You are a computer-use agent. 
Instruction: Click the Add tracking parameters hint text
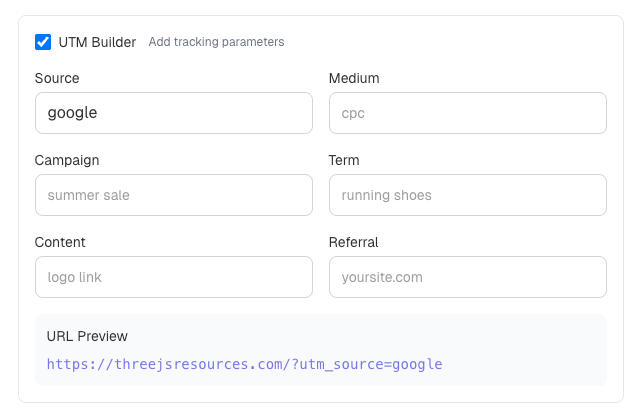[216, 42]
